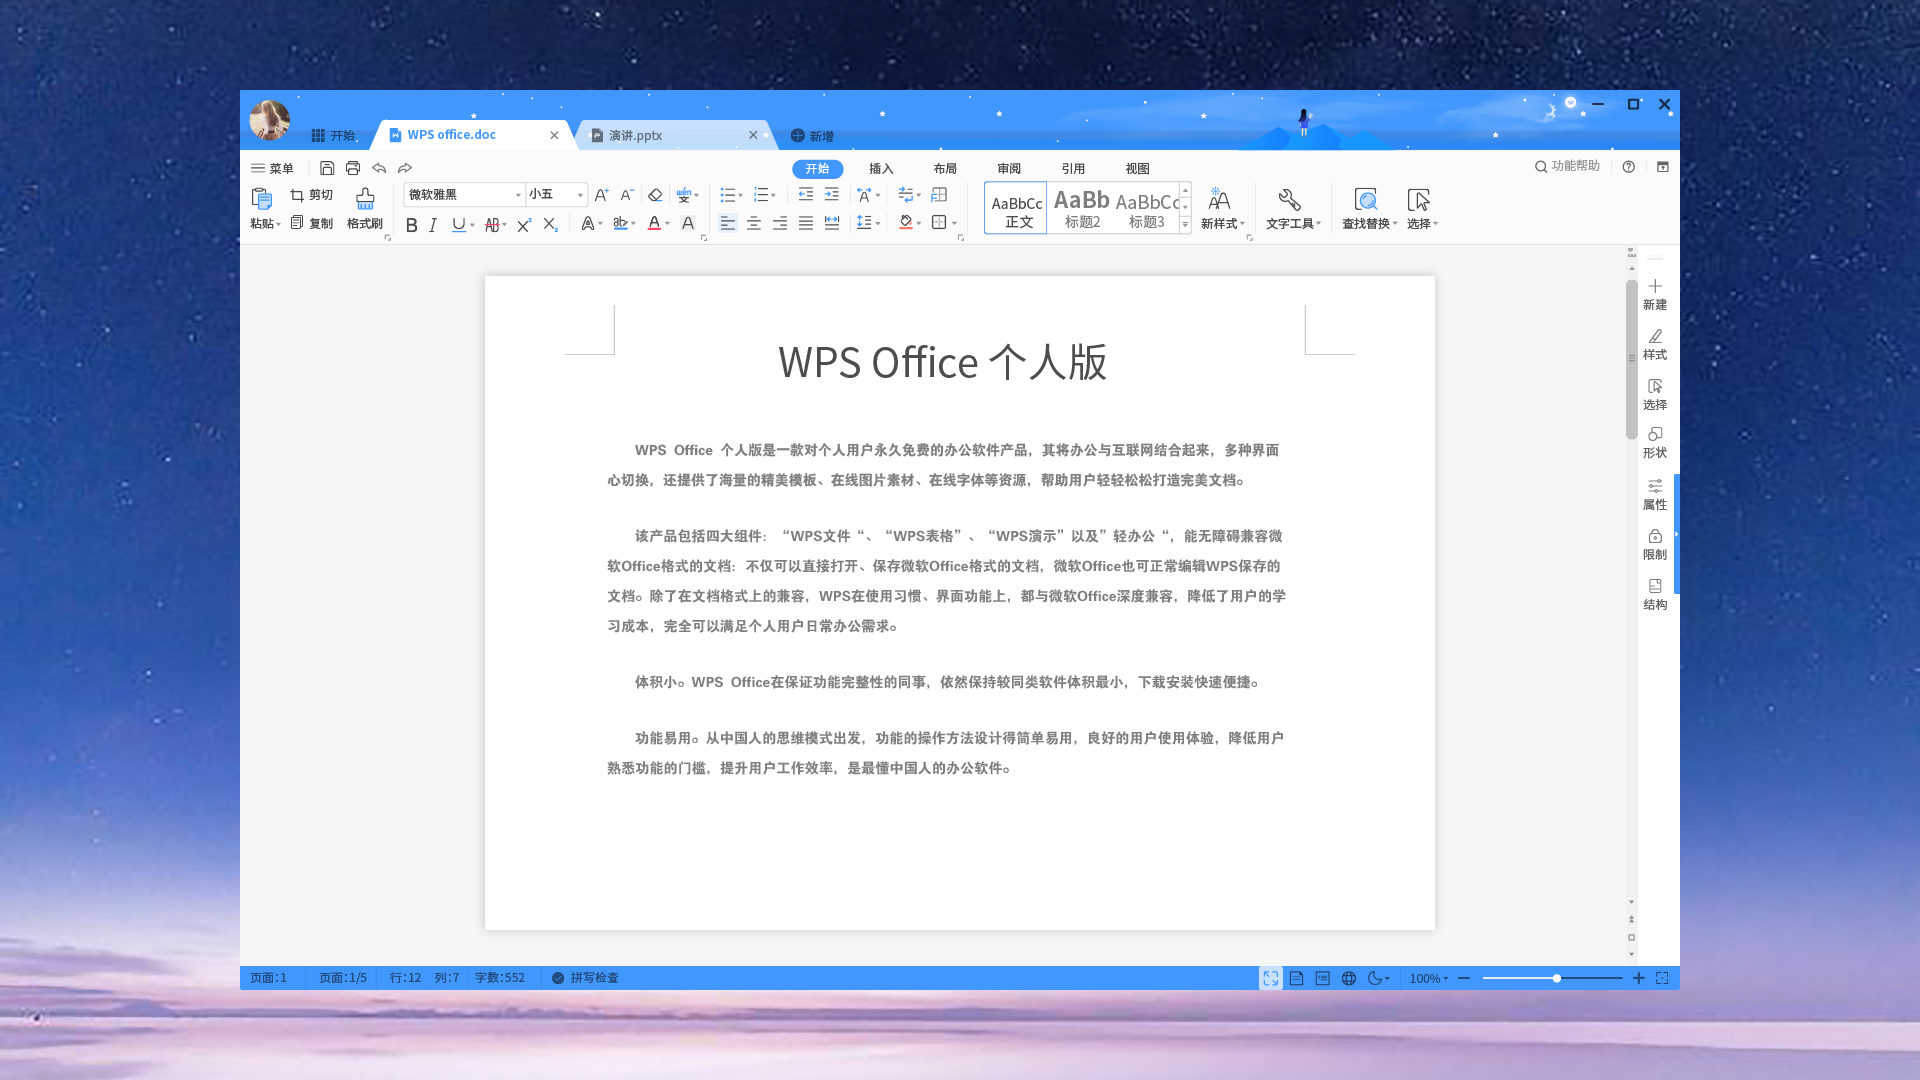Toggle bold formatting
The image size is (1920, 1080).
click(x=411, y=225)
